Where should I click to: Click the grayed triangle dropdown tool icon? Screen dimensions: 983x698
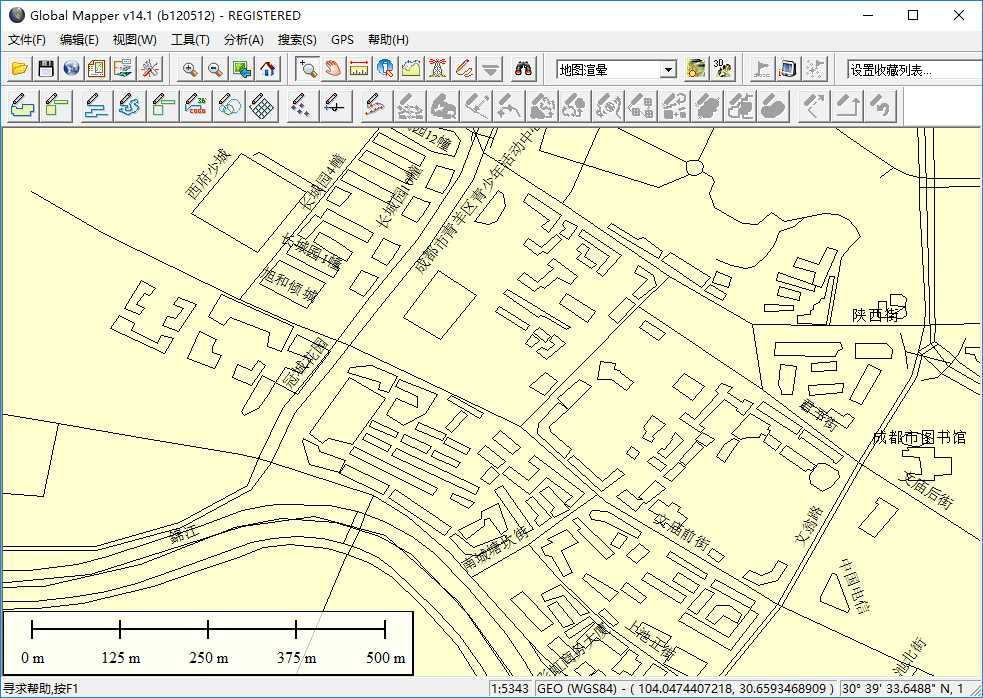(490, 68)
